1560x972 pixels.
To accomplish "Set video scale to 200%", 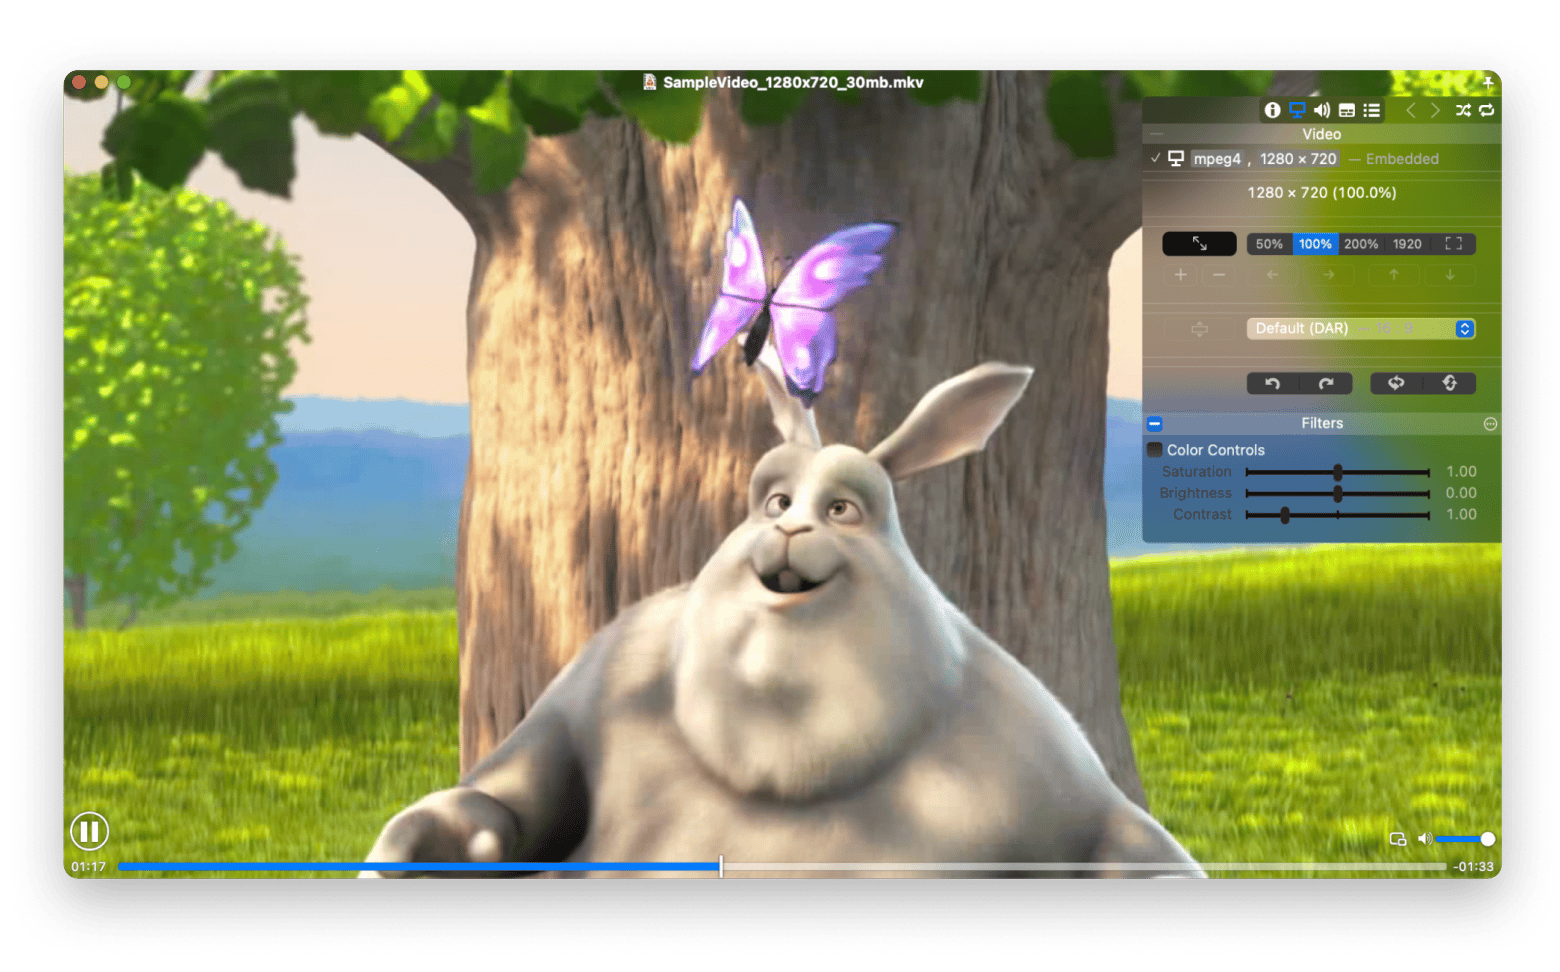I will pyautogui.click(x=1361, y=244).
